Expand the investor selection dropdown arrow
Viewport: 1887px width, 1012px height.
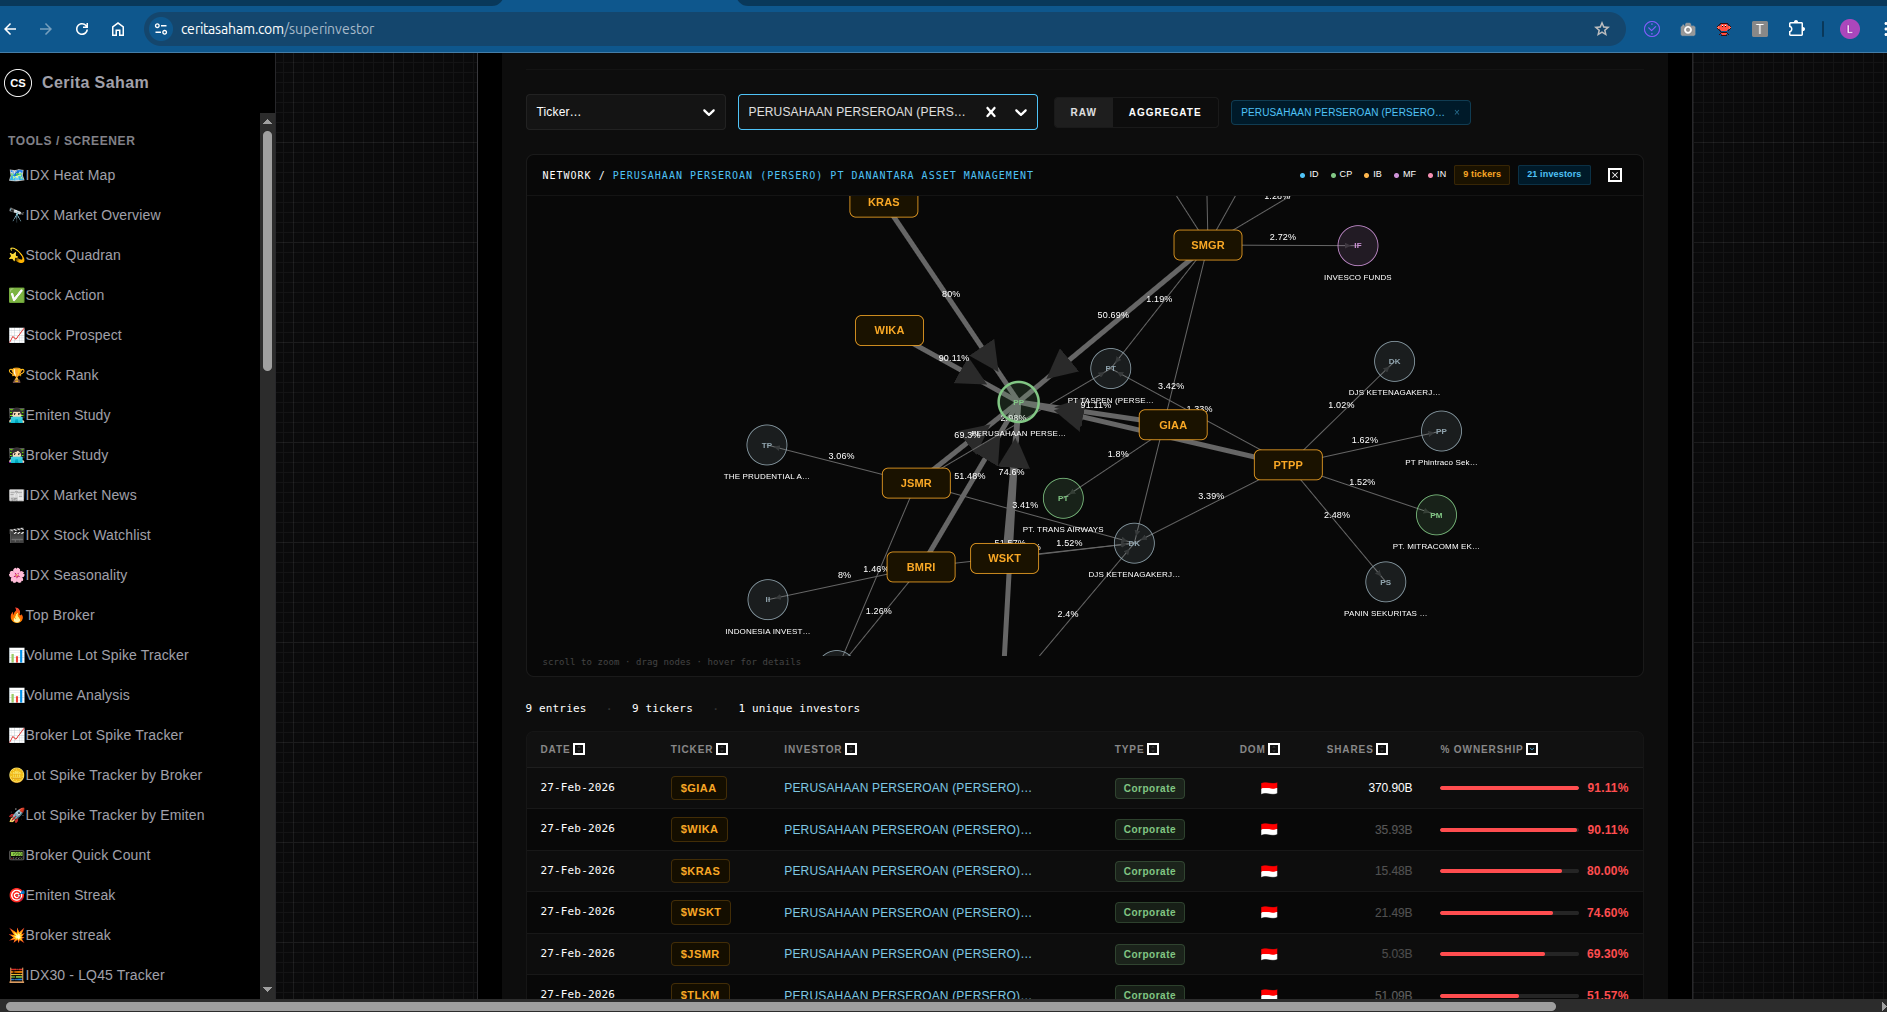(x=1020, y=112)
